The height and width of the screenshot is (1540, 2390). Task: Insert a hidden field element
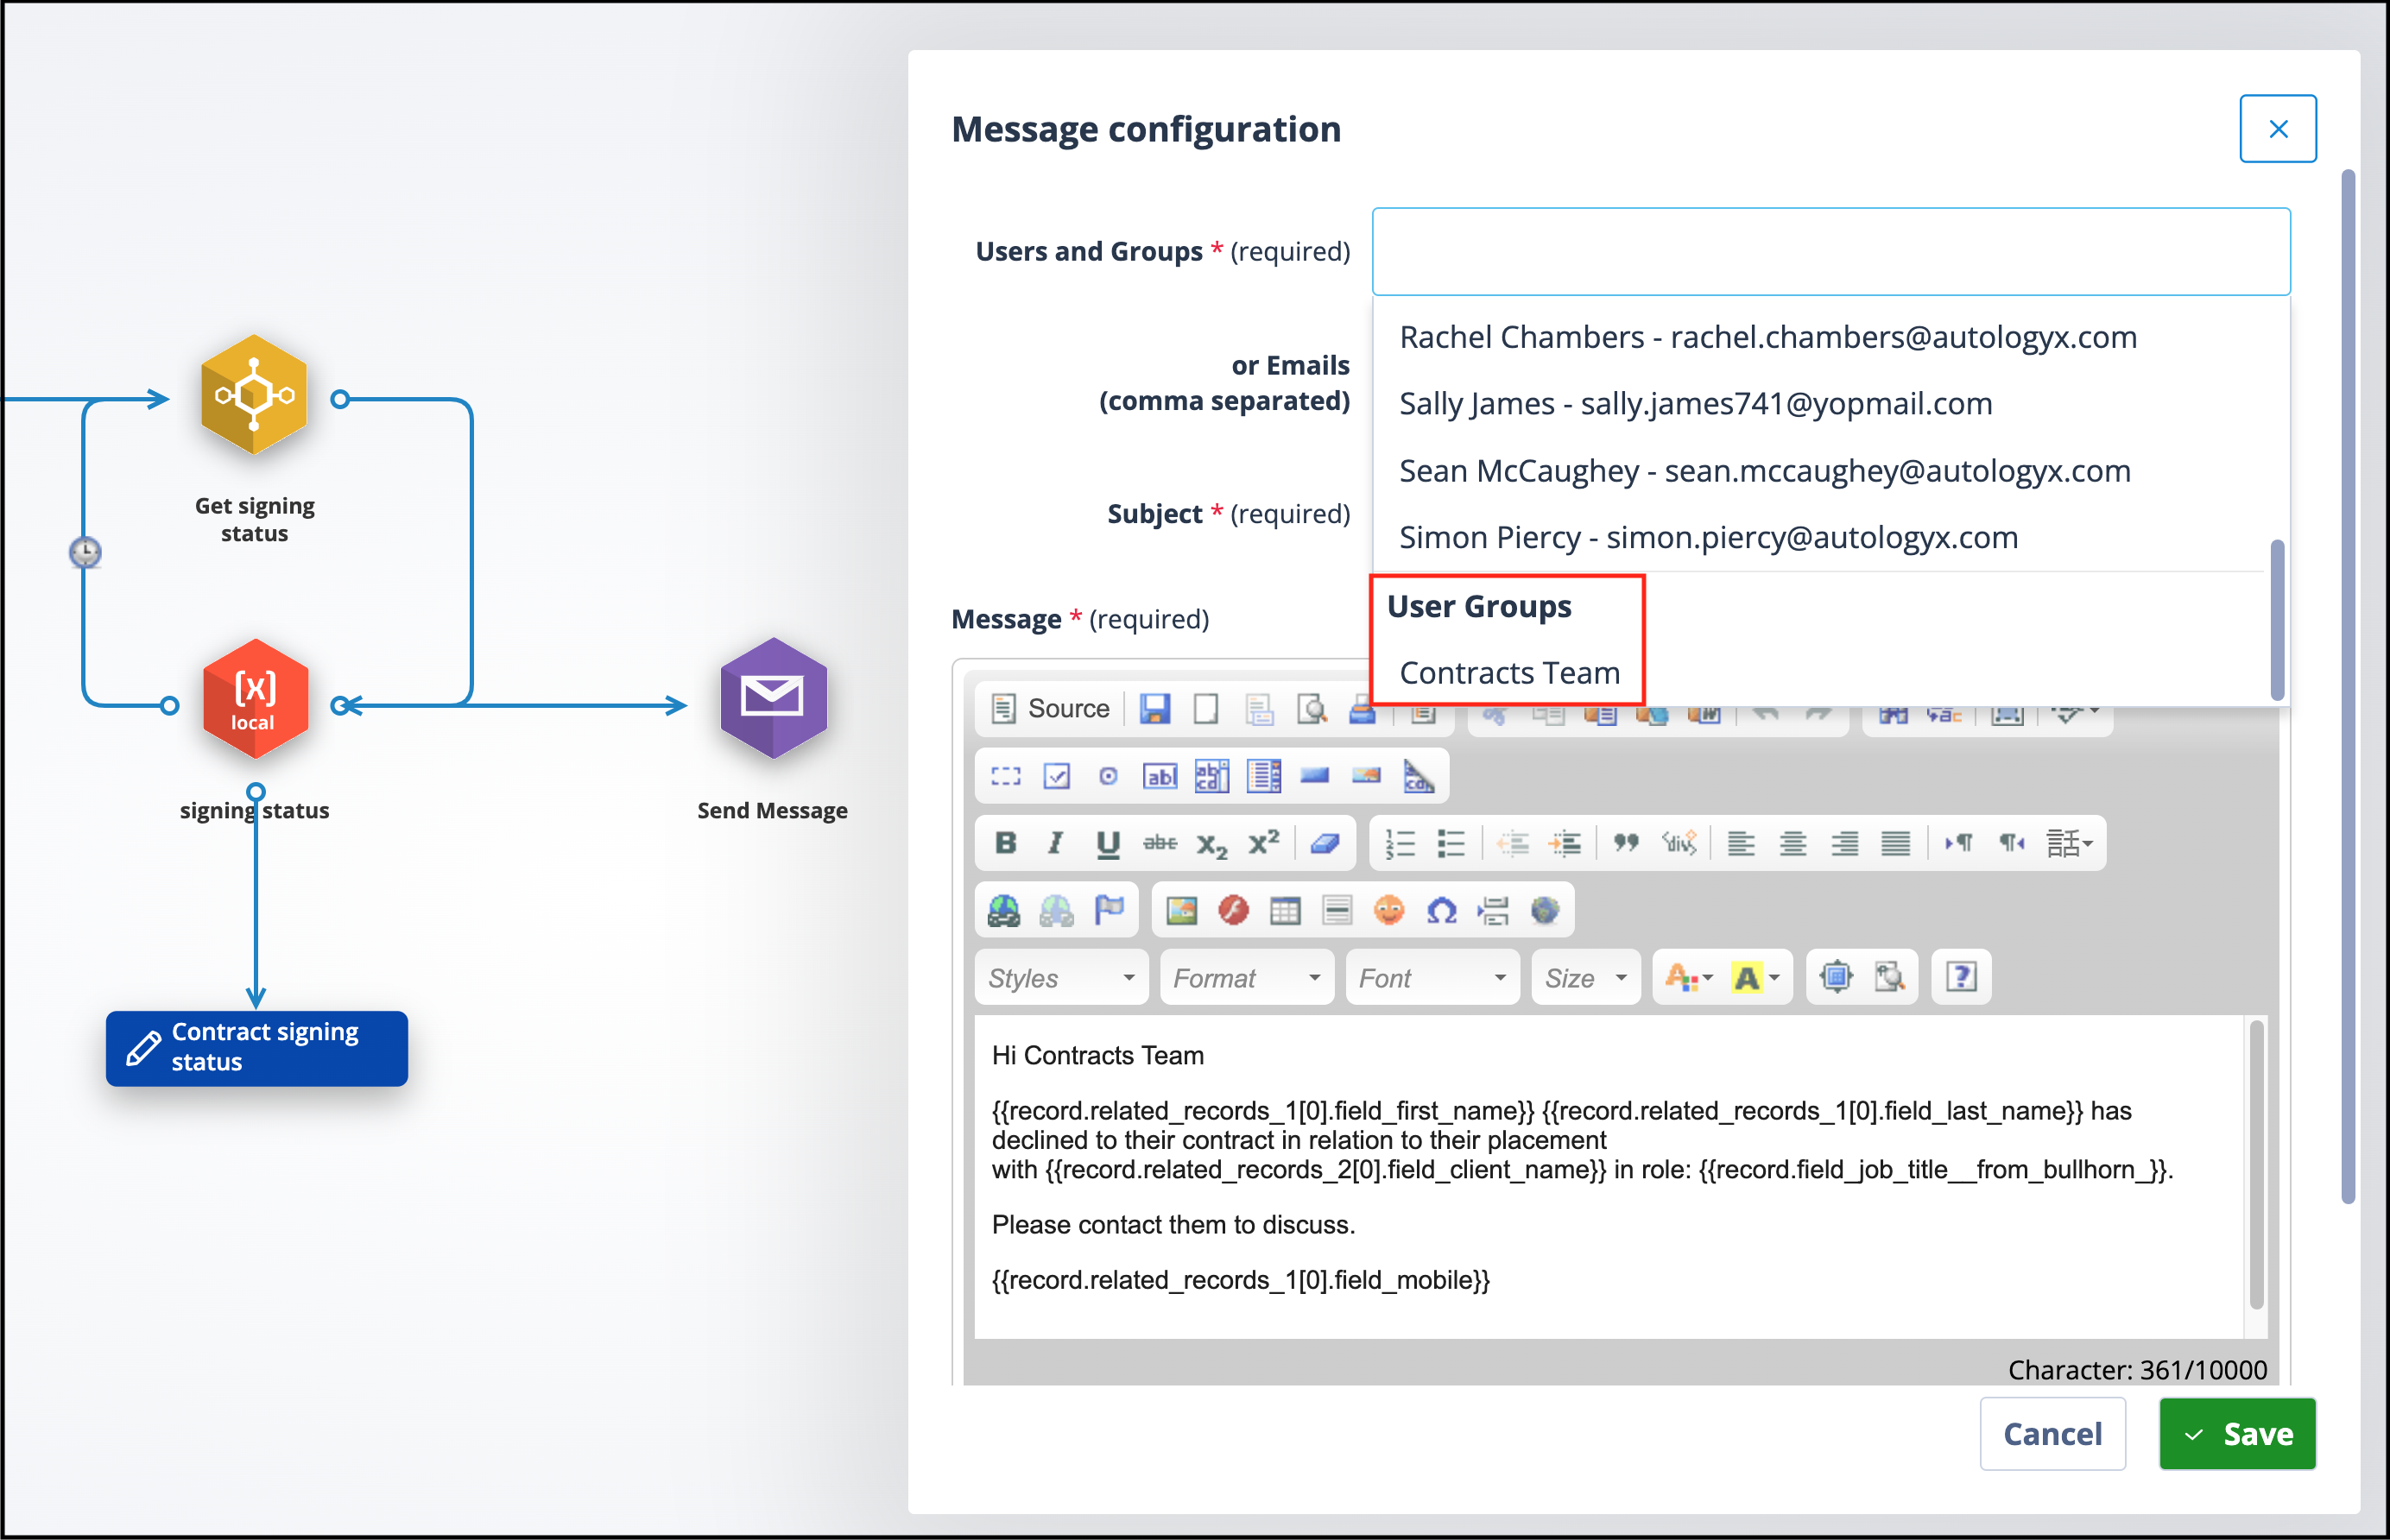[1419, 777]
